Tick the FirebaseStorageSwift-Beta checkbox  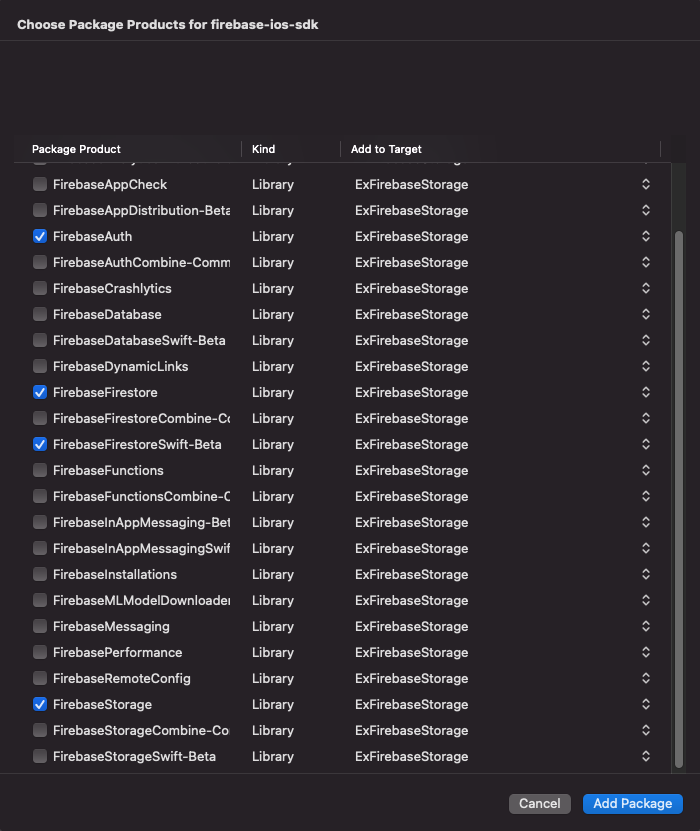click(40, 755)
